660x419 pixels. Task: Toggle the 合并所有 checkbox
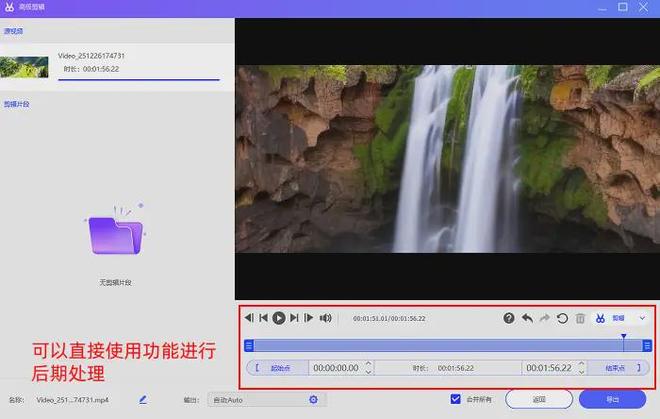point(456,399)
